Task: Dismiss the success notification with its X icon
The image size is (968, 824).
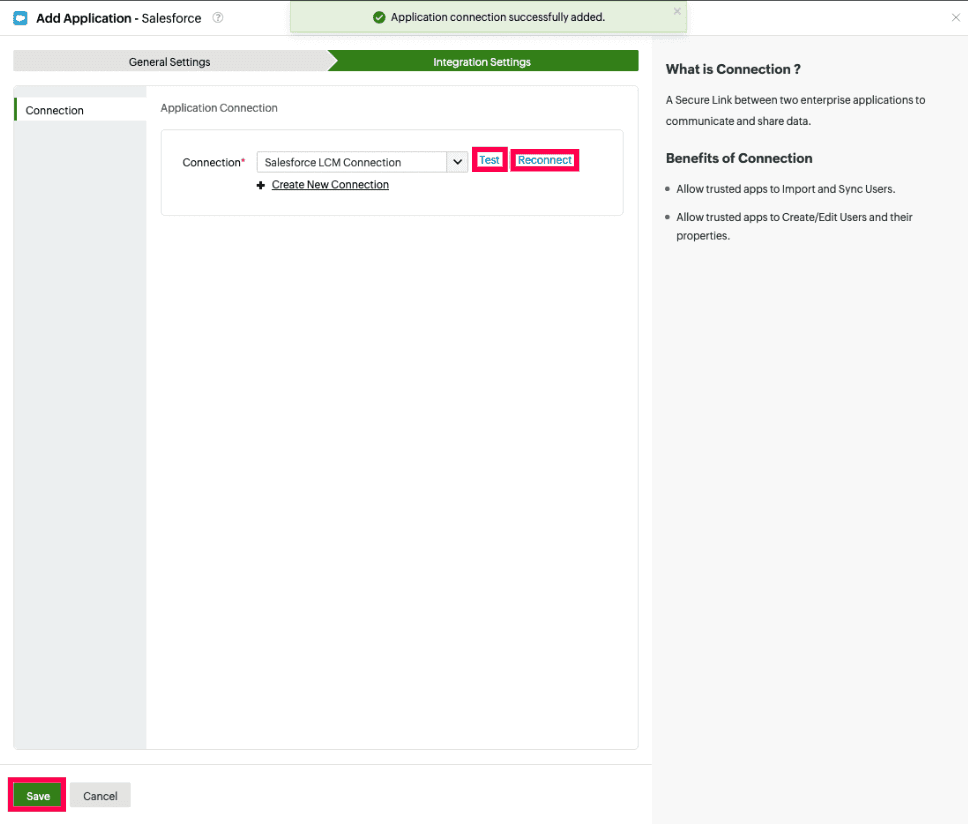Action: tap(677, 11)
